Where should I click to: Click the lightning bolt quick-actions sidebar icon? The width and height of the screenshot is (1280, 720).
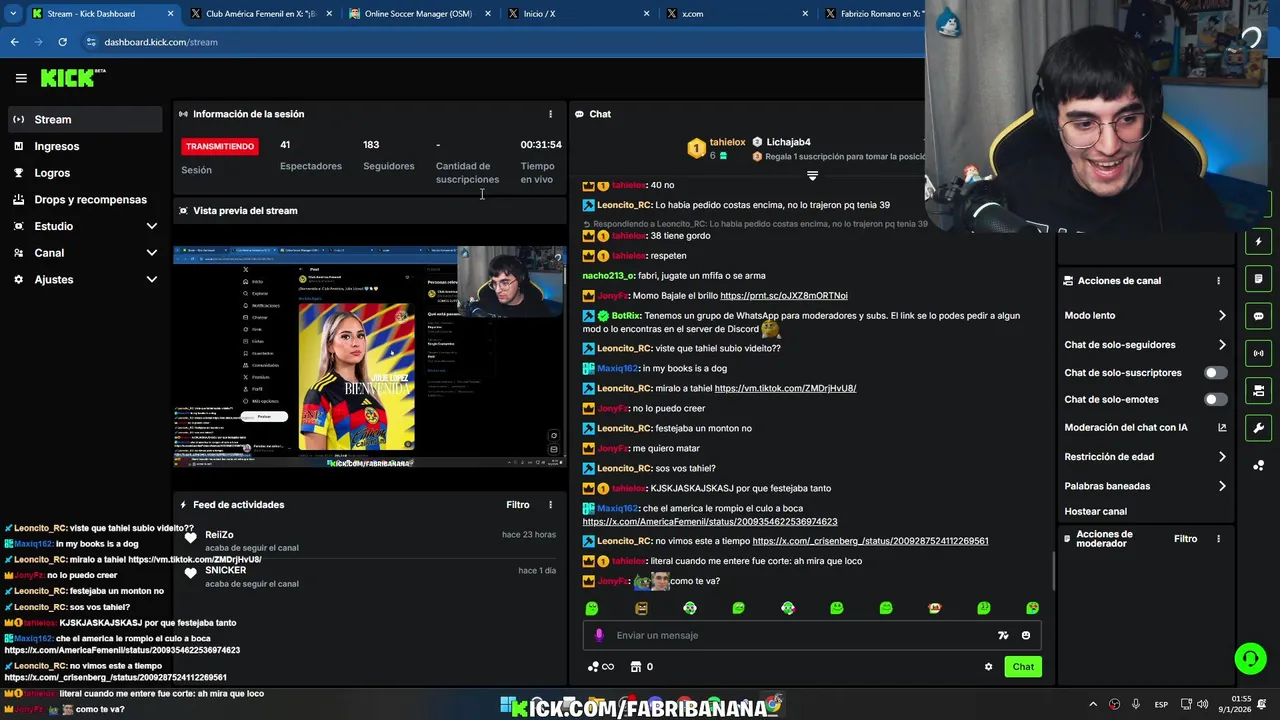[x=1258, y=242]
